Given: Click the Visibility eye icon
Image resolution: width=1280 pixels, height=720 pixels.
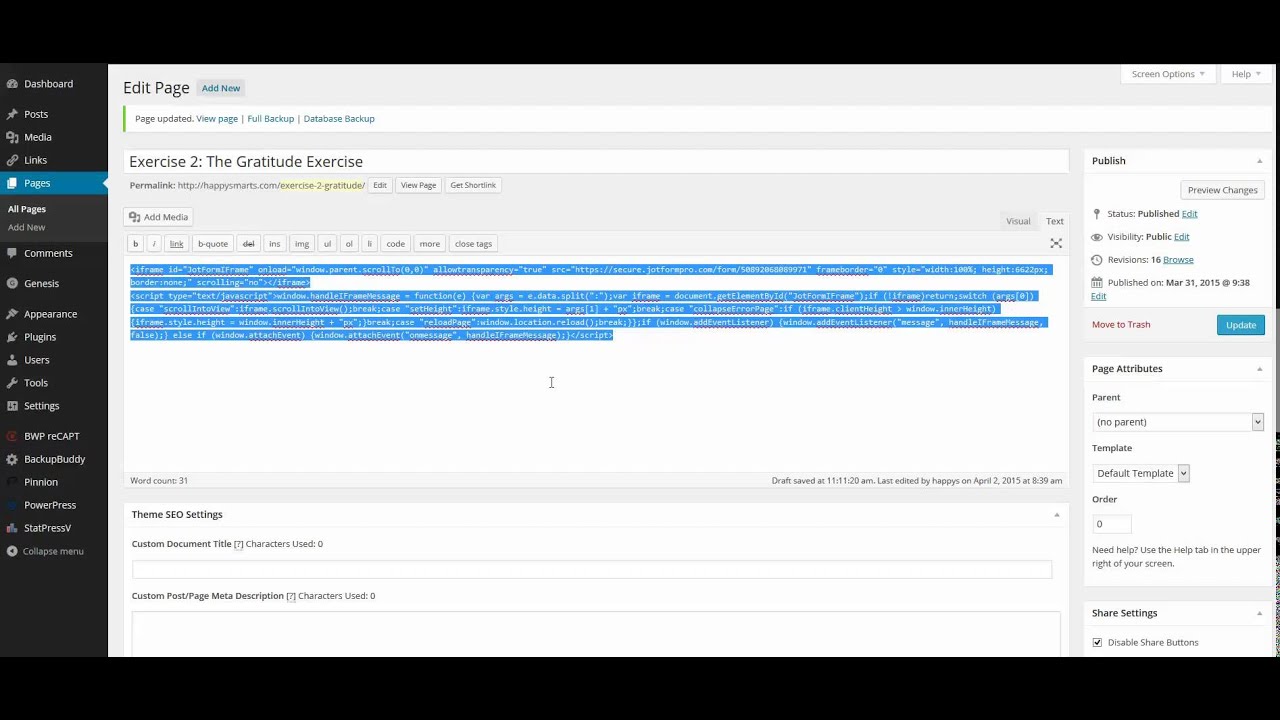Looking at the screenshot, I should point(1097,237).
